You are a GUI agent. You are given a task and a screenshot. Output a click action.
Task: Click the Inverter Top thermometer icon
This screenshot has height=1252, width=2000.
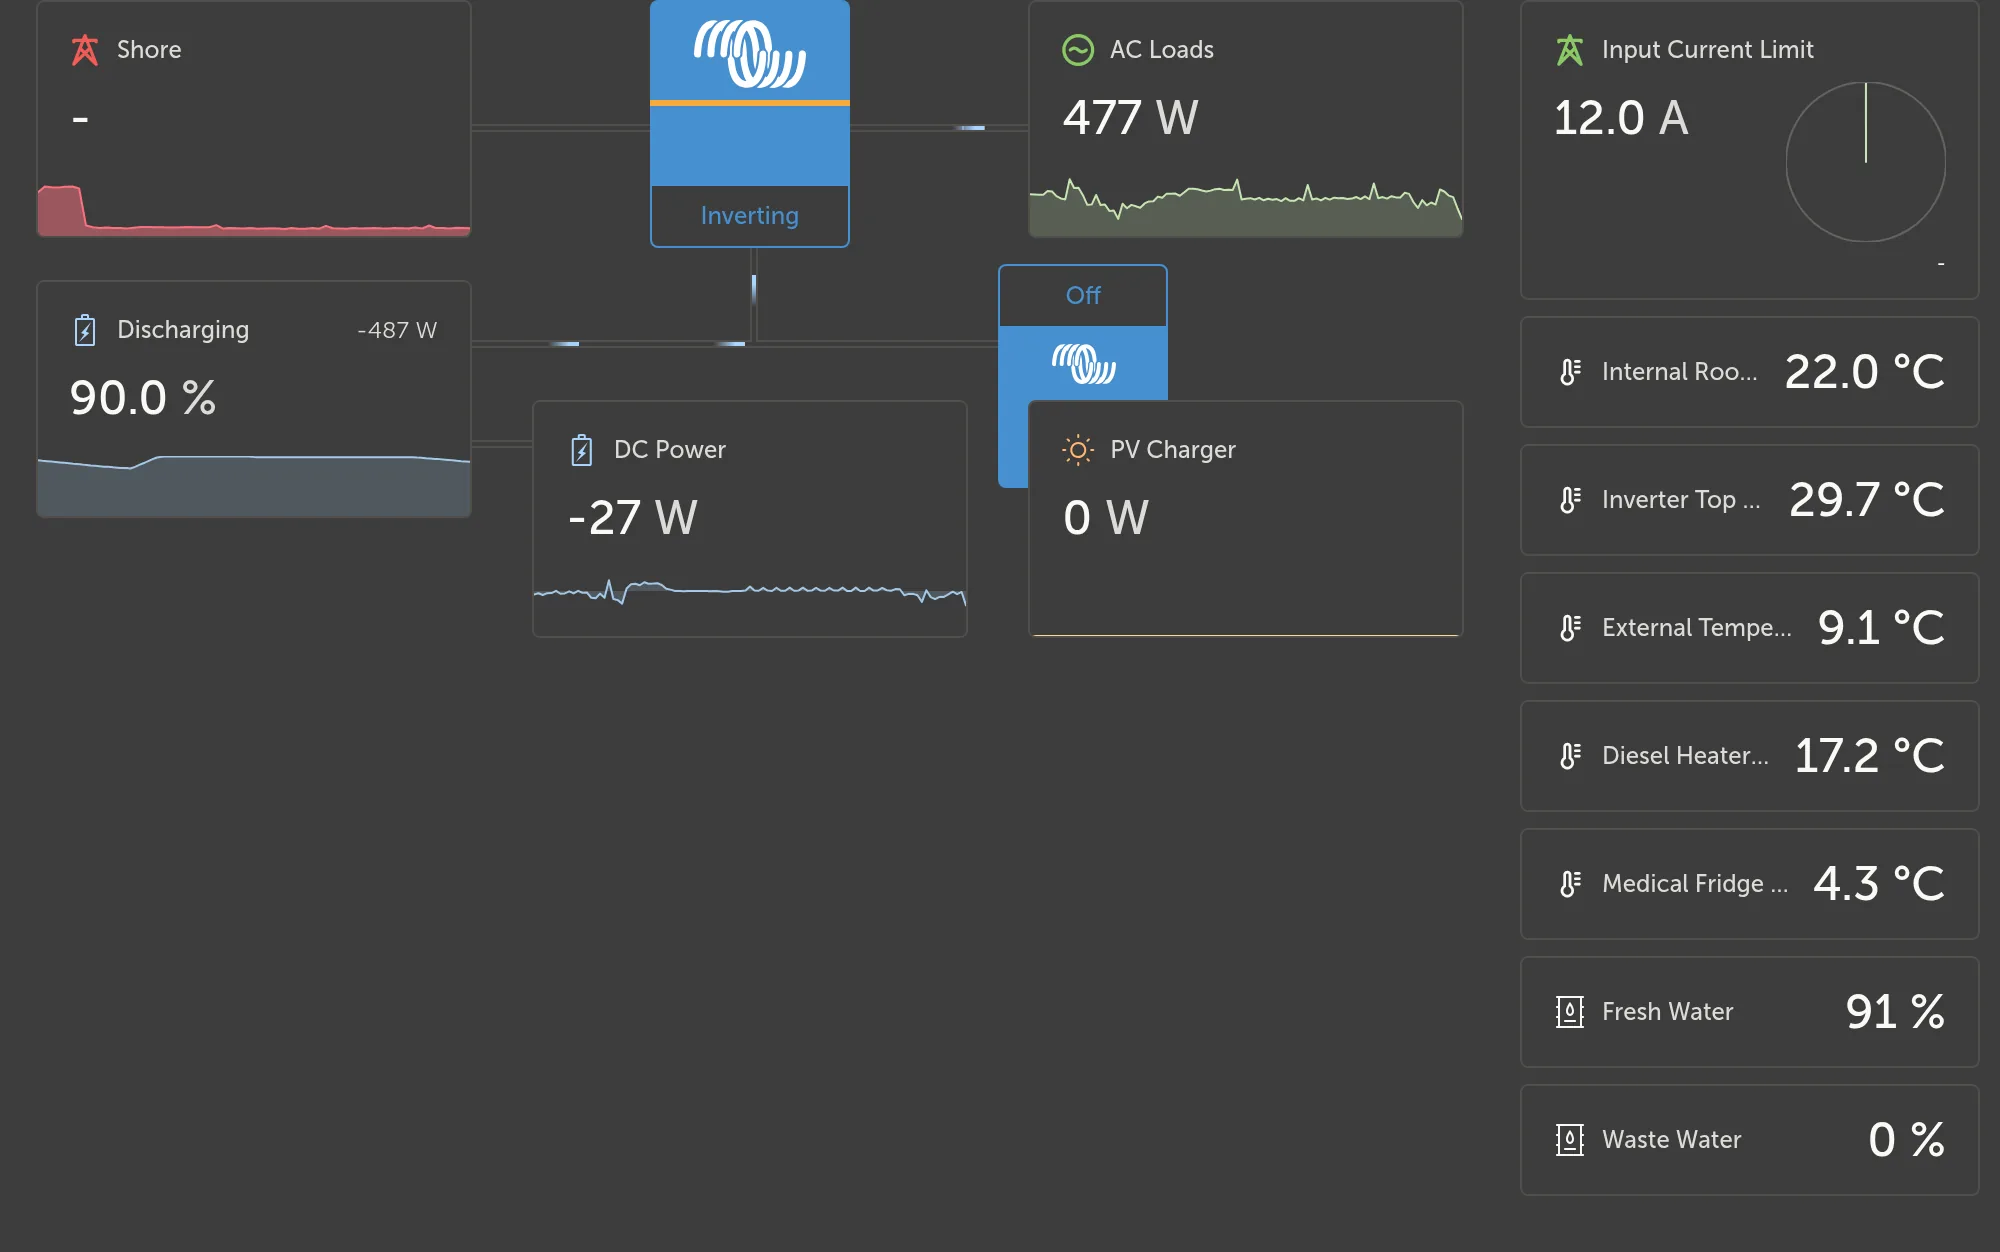(1570, 500)
